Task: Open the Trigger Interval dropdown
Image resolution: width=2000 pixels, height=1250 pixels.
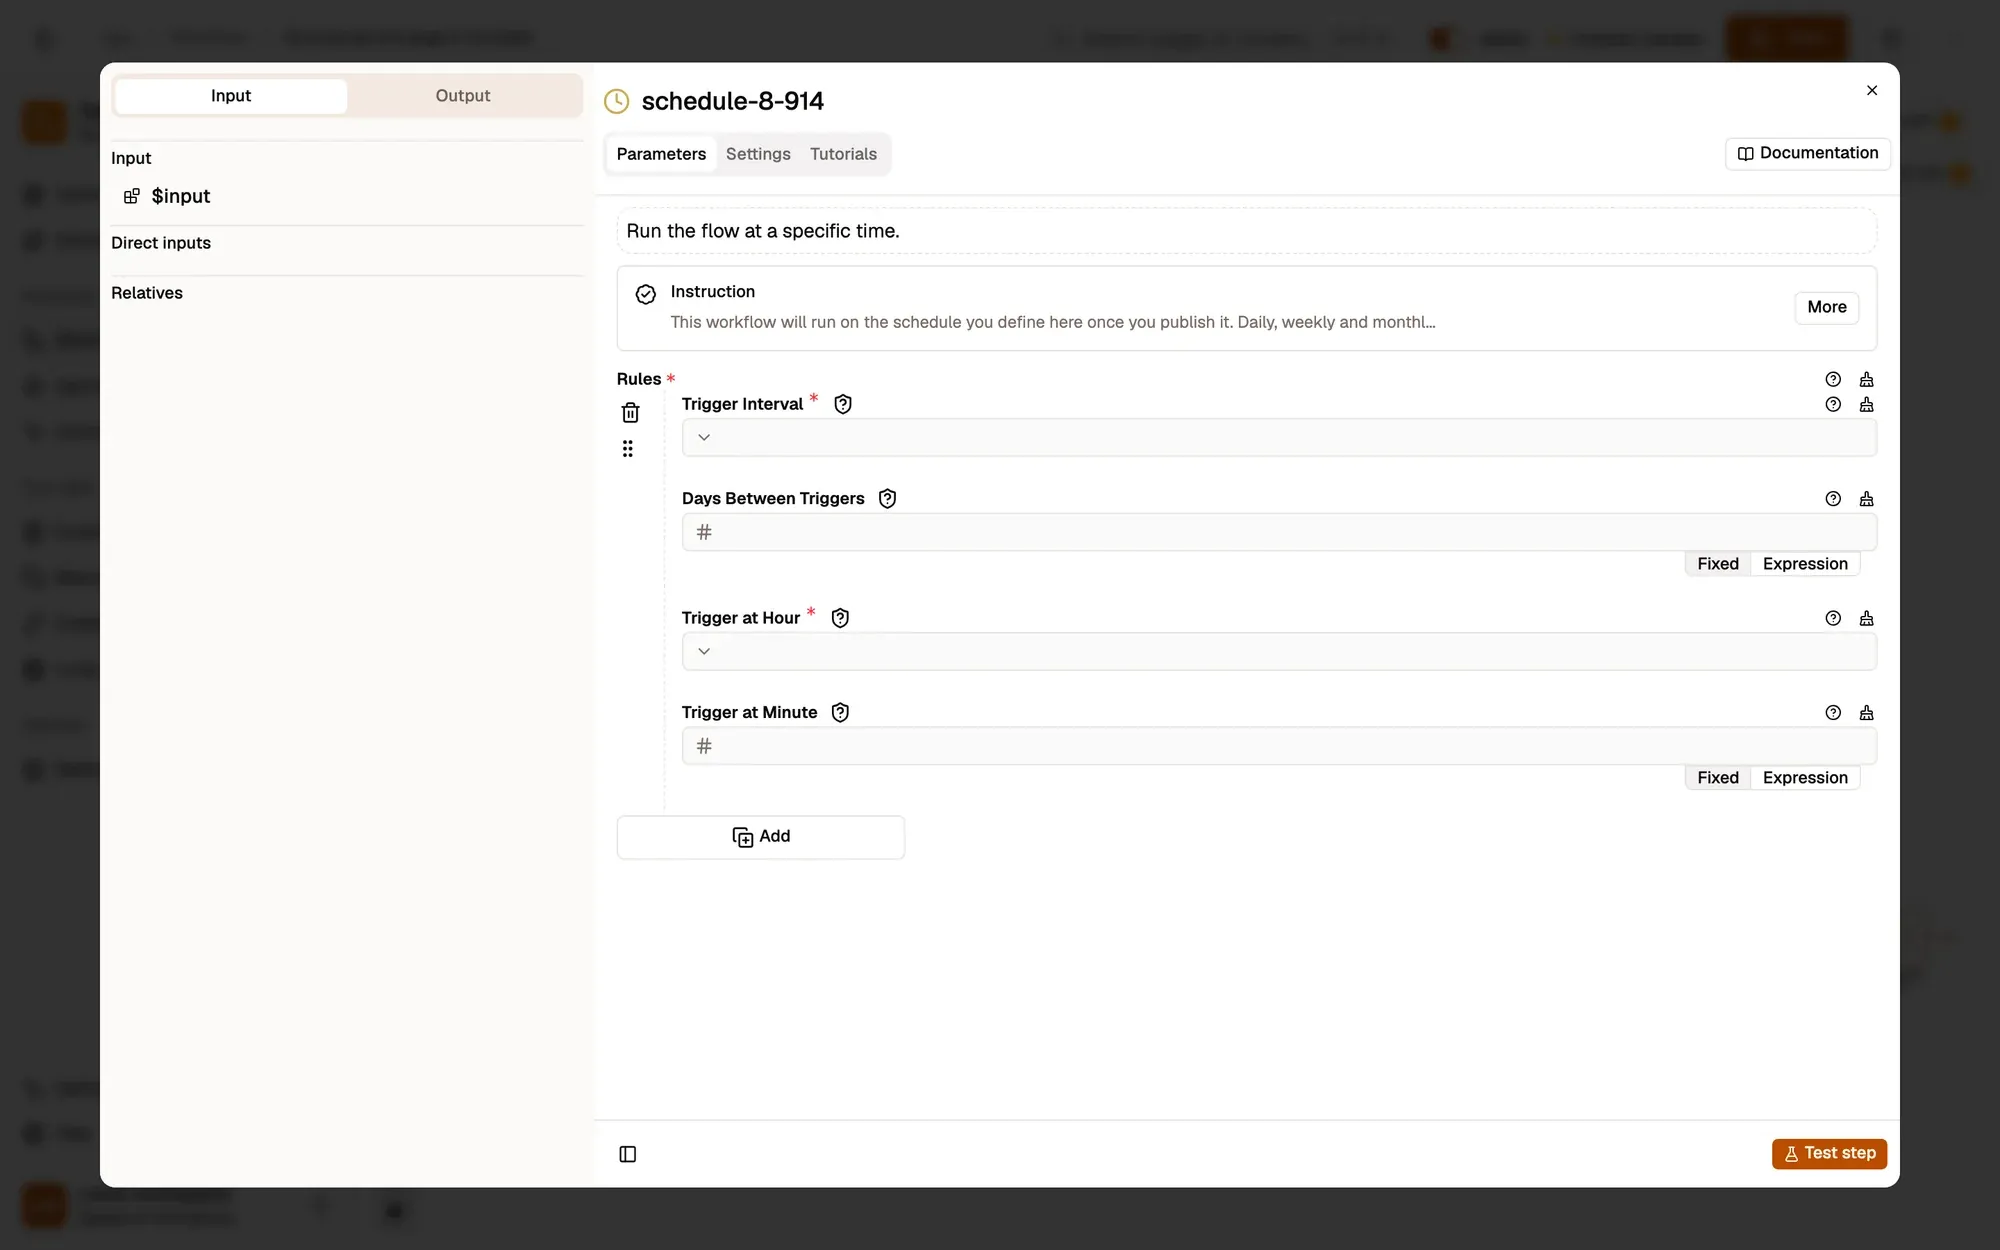Action: coord(1279,437)
